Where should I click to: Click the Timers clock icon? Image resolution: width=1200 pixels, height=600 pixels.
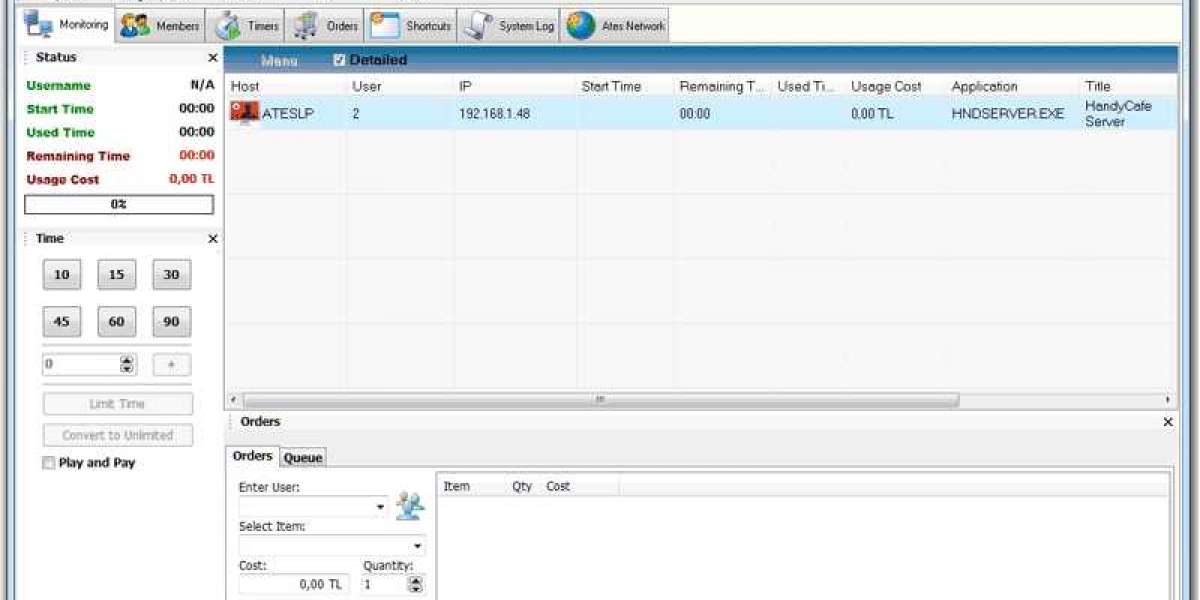click(229, 26)
